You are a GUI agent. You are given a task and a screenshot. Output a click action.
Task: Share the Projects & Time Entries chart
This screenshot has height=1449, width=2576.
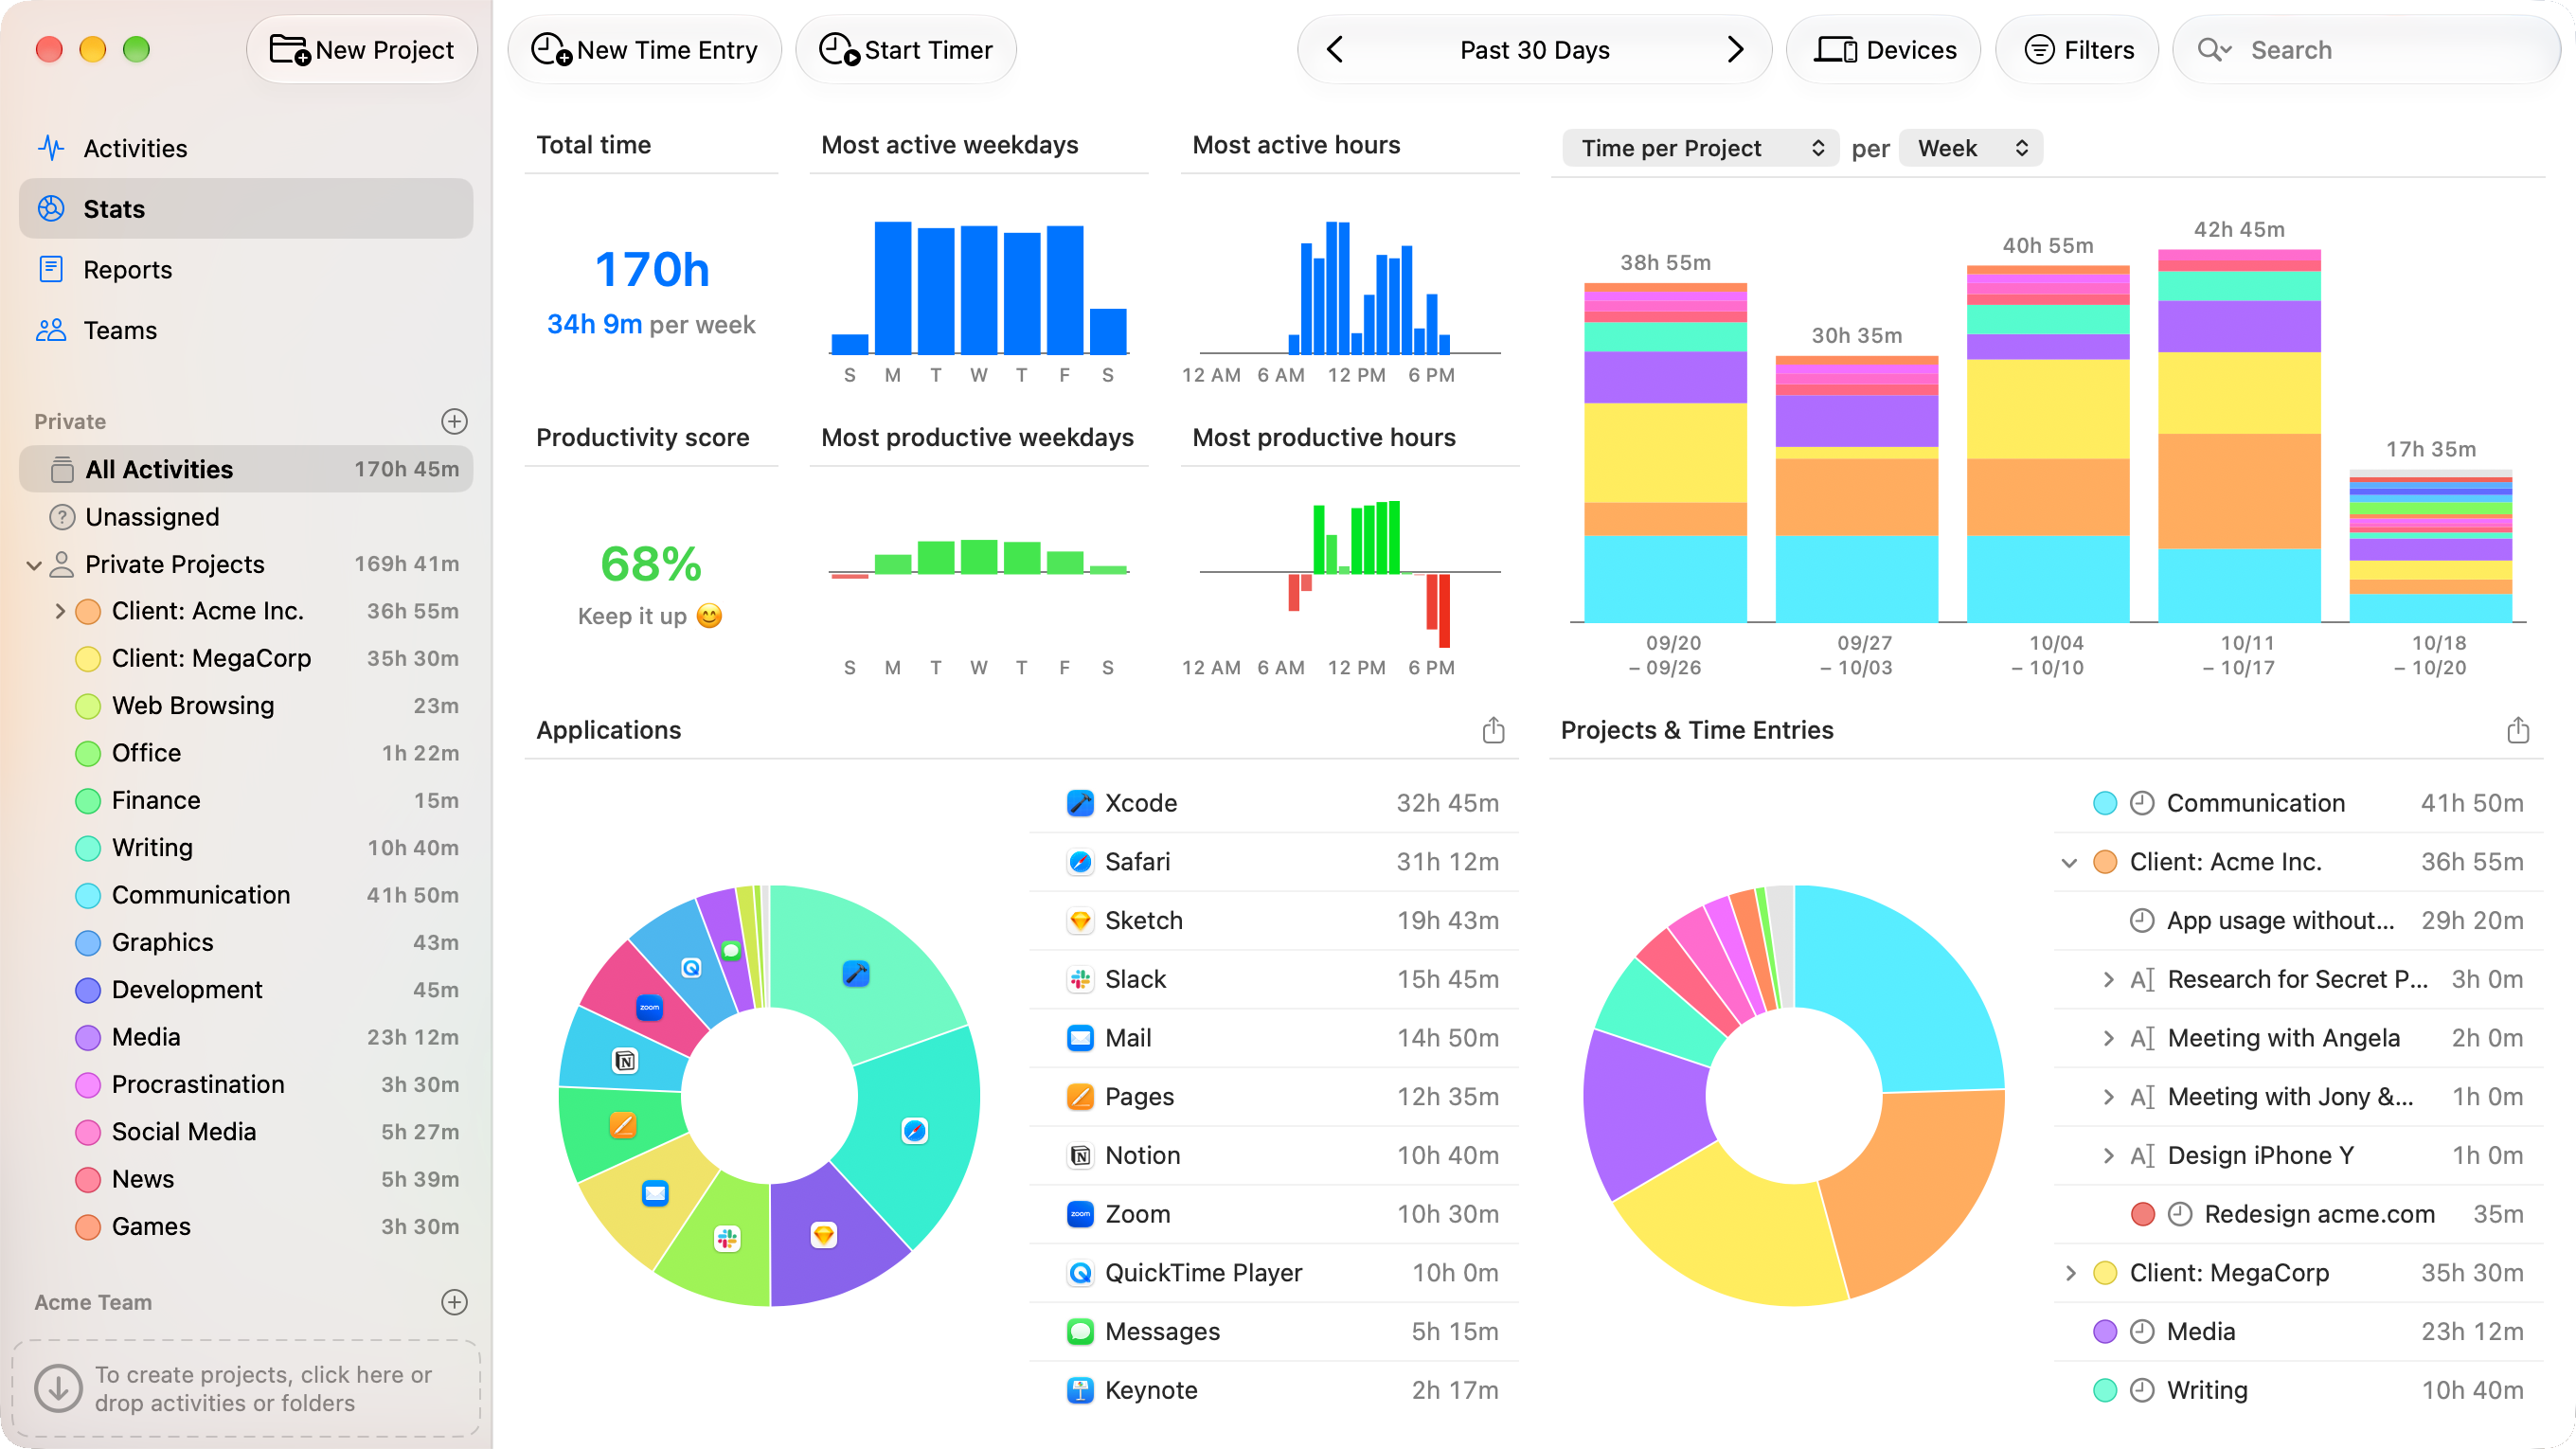tap(2518, 730)
